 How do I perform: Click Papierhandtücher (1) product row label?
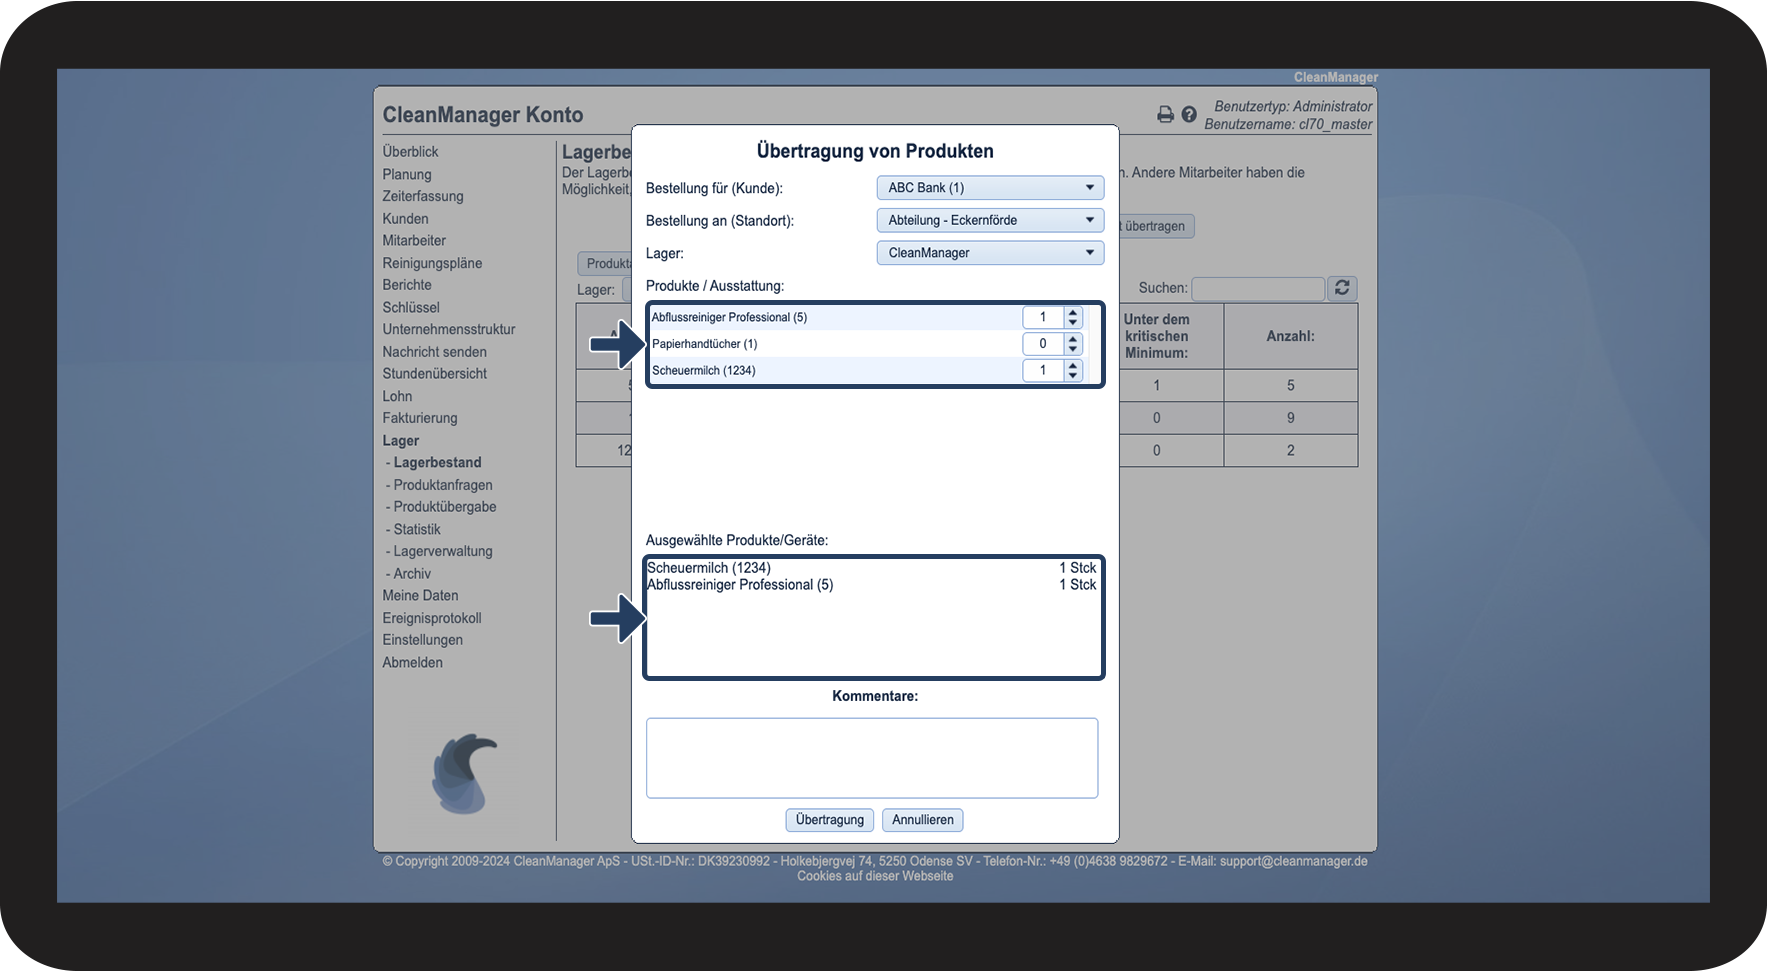coord(705,344)
